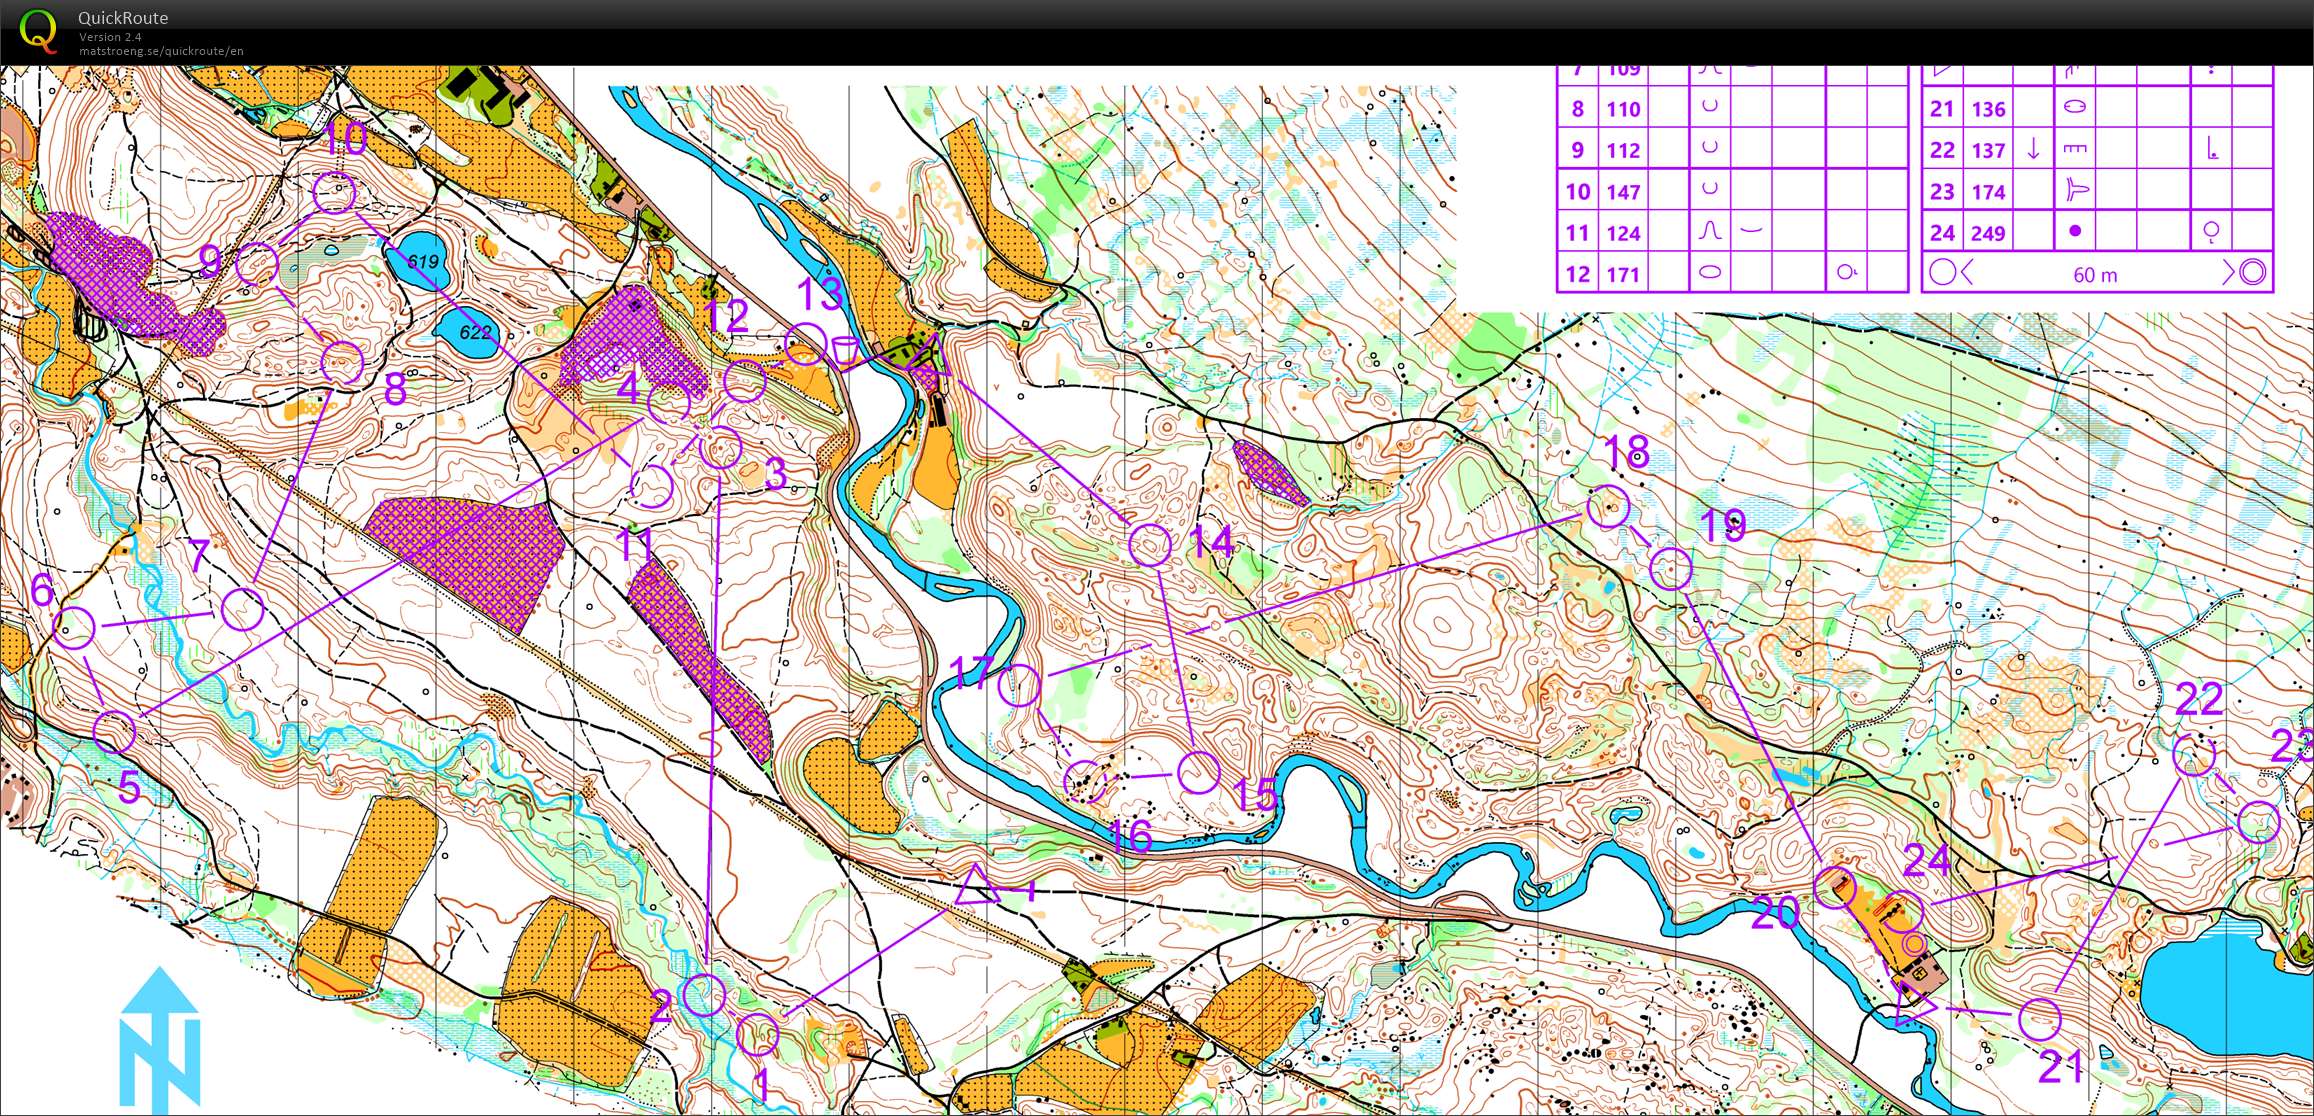Click the down arrow in row 22
Image resolution: width=2314 pixels, height=1116 pixels.
pyautogui.click(x=2033, y=149)
